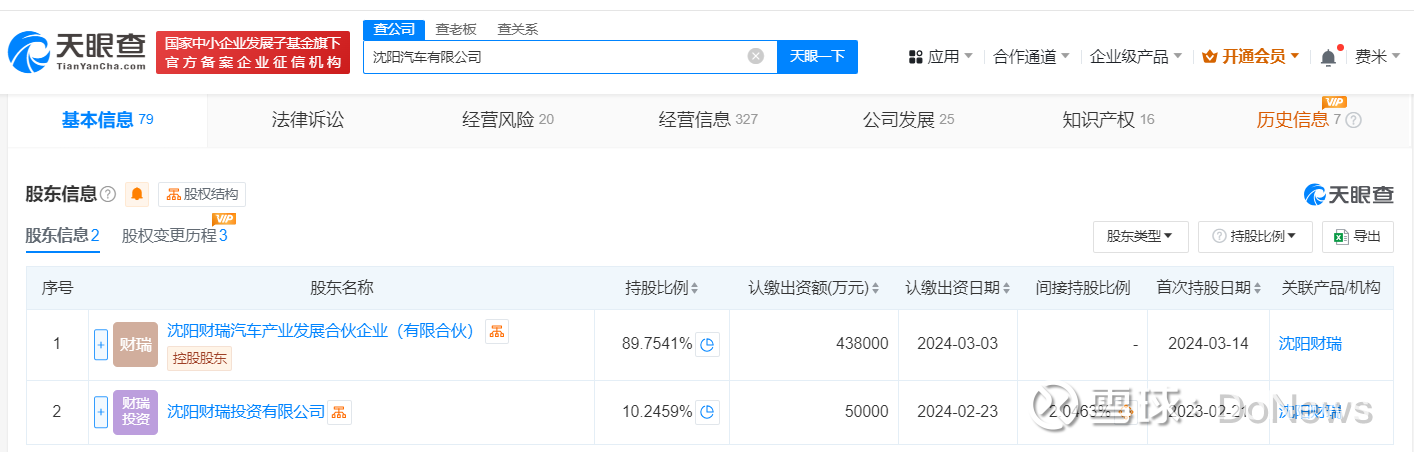Open the 沈阳财瑞 related-institution link in row 1
Viewport: 1414px width, 452px height.
(x=1310, y=344)
